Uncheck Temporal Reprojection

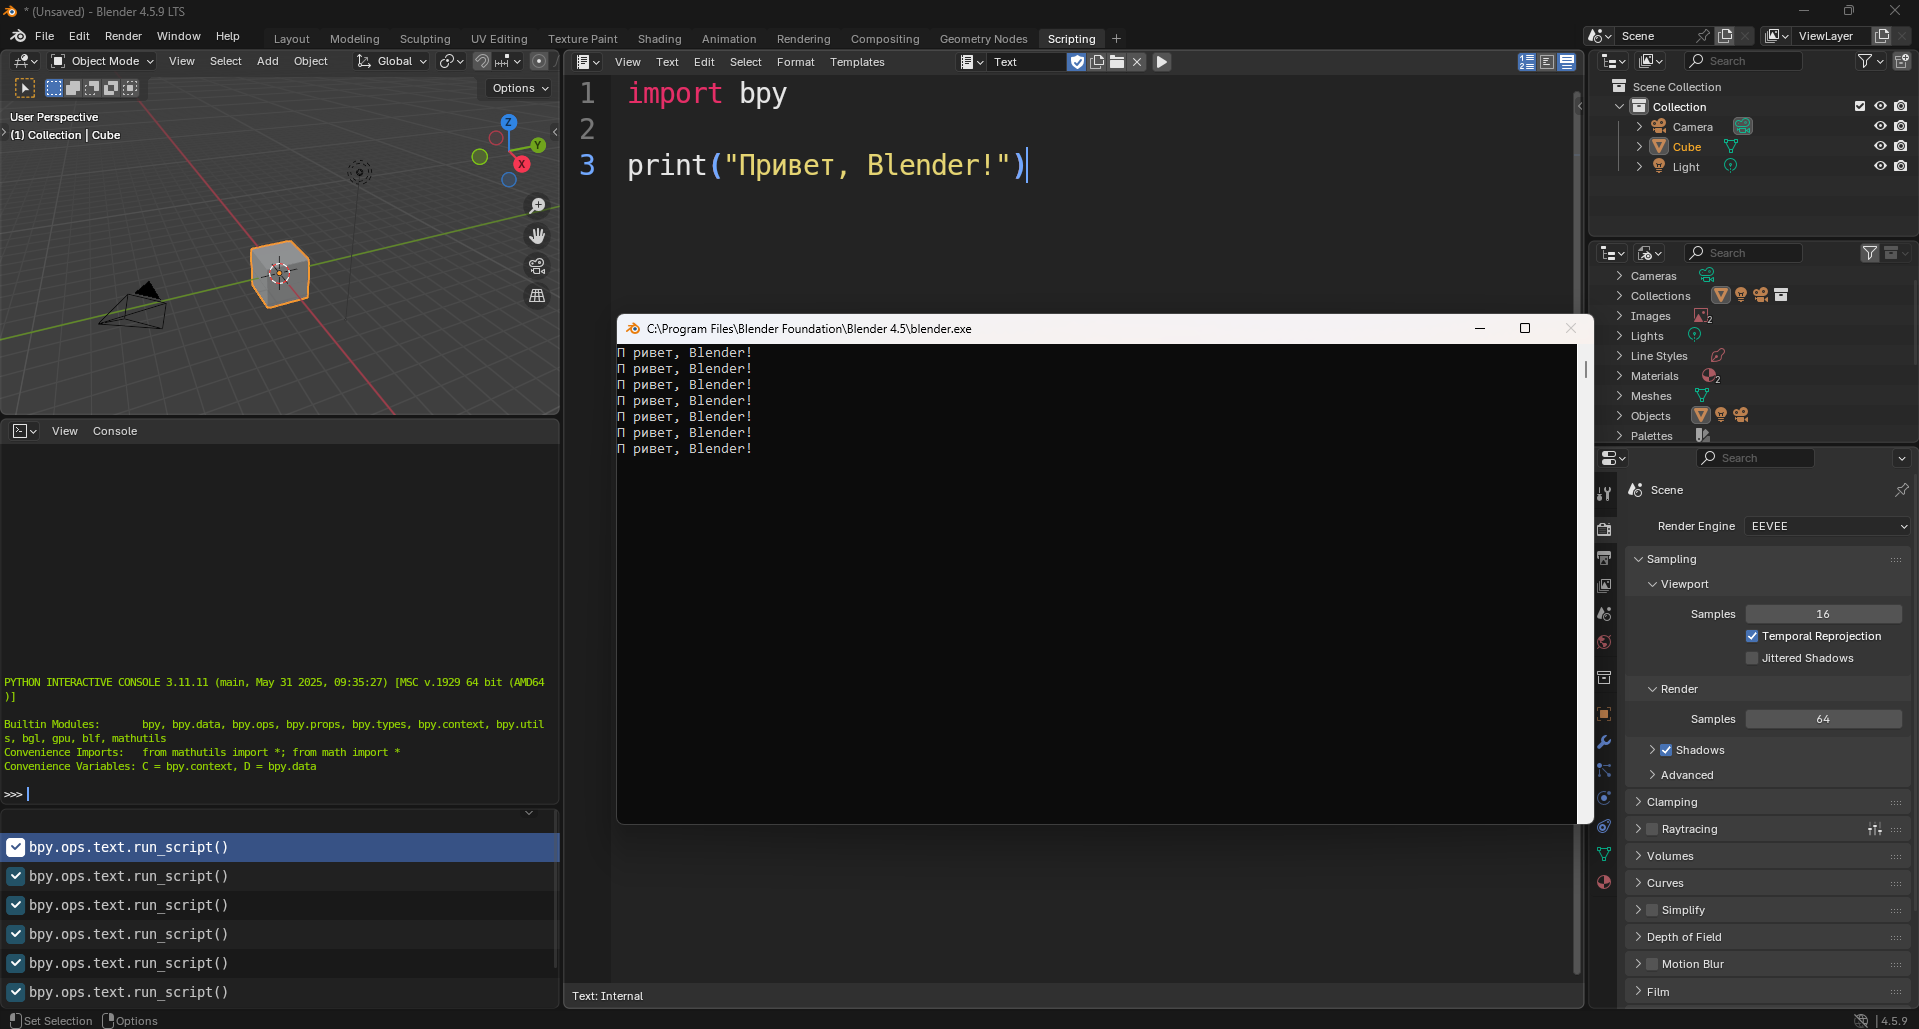pos(1752,636)
